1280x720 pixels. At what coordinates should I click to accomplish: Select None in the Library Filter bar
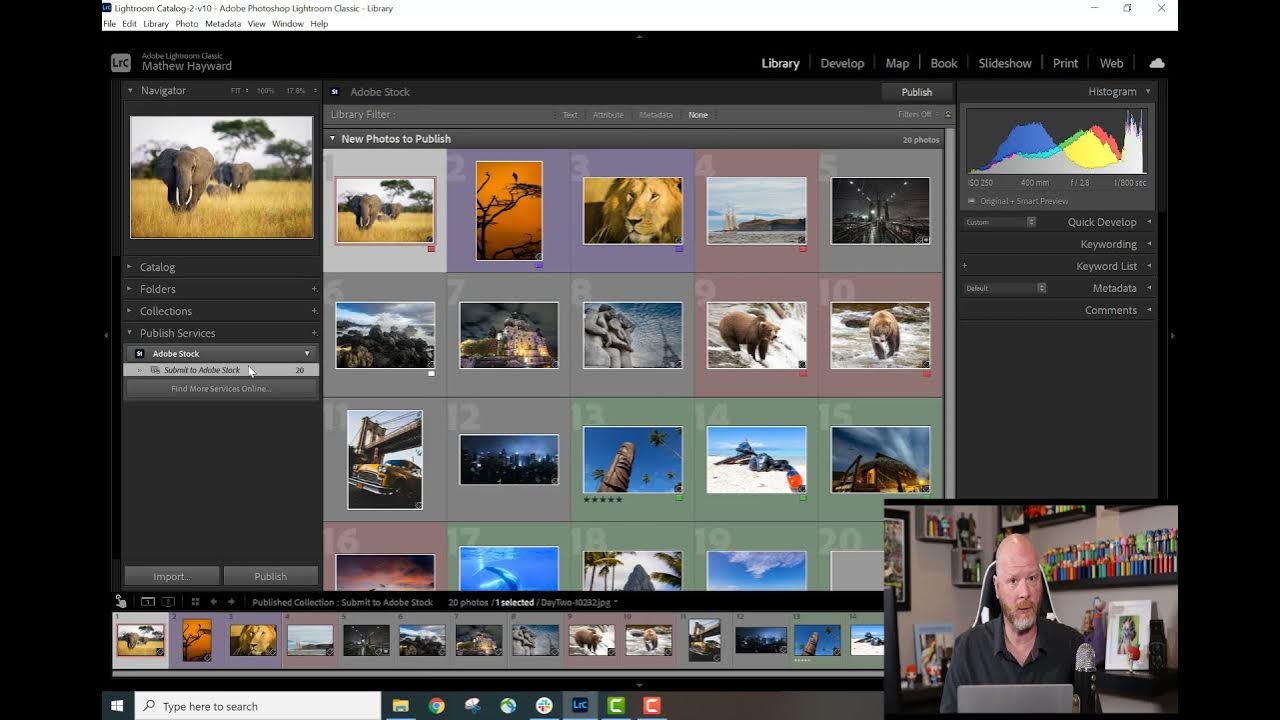point(698,115)
